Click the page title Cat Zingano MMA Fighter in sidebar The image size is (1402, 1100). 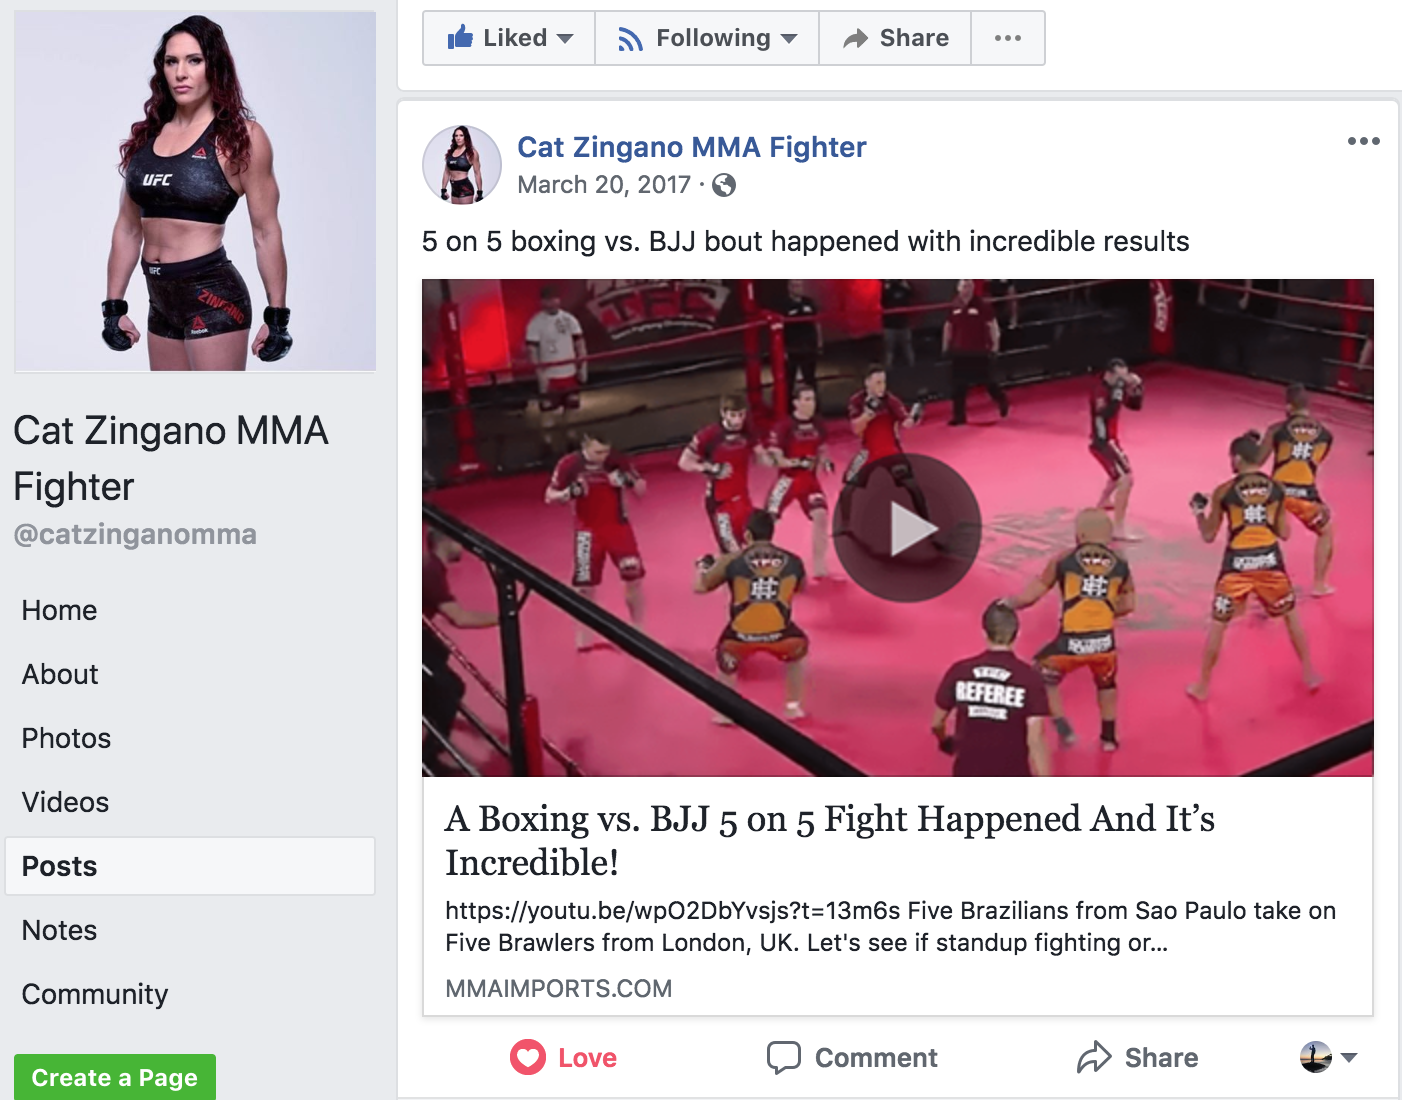tap(171, 458)
